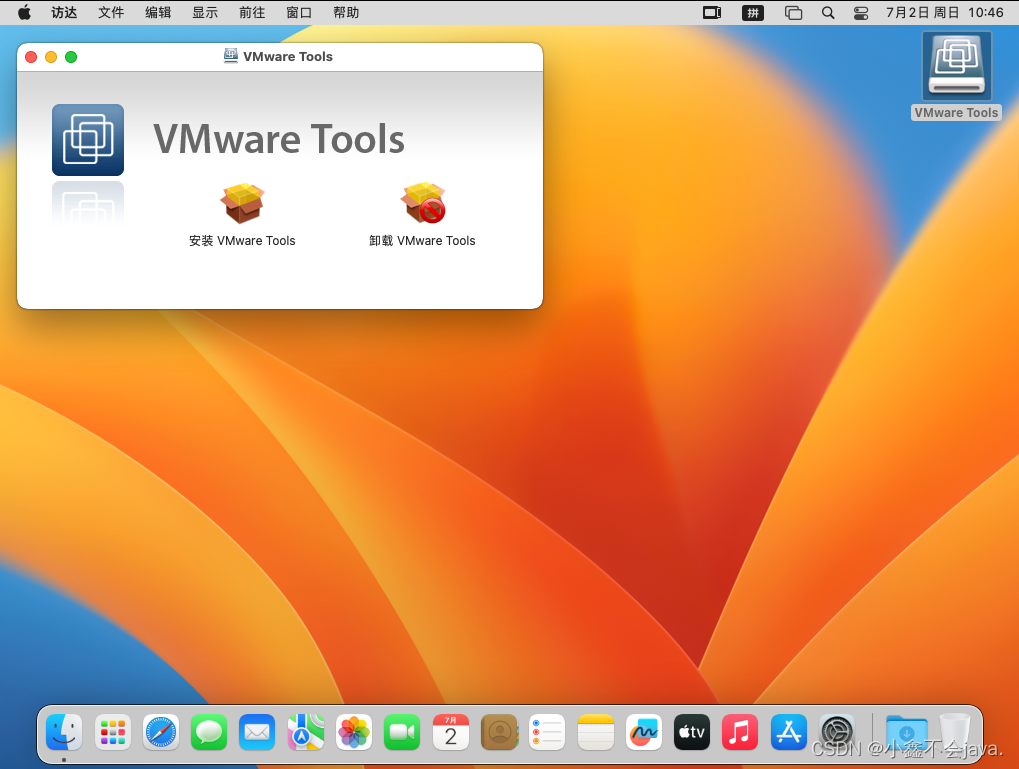Screen dimensions: 1019x769
Task: Open the App Store from the Dock
Action: tap(789, 733)
